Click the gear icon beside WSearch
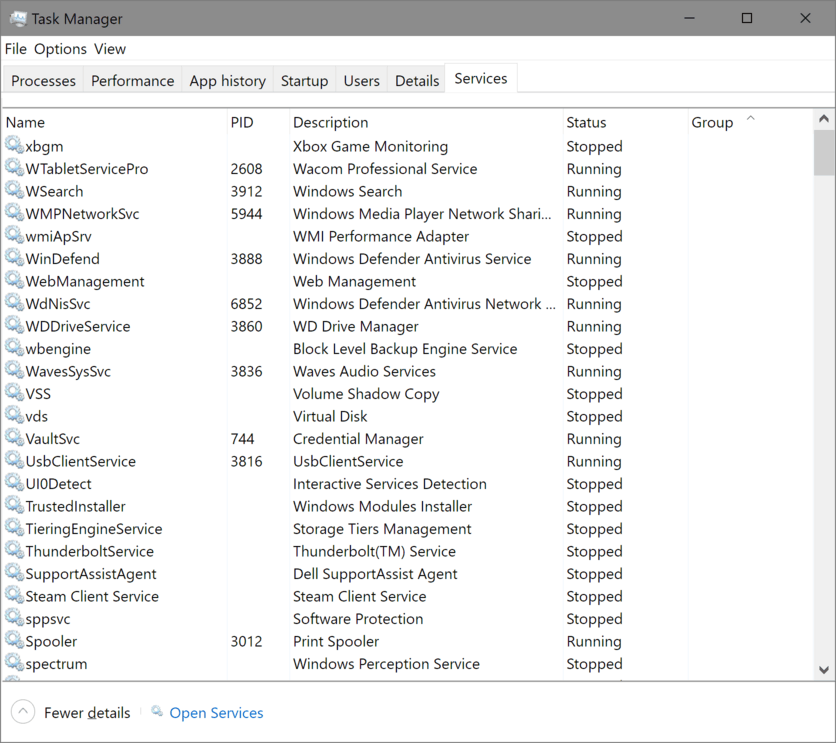 pos(14,190)
